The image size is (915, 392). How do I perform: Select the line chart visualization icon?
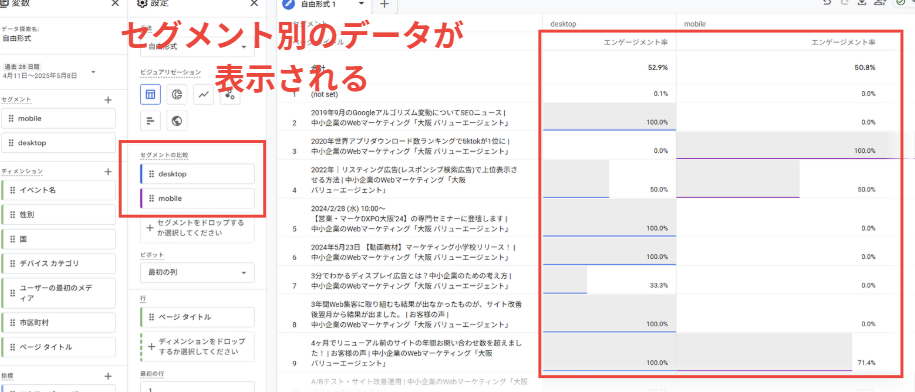point(204,94)
